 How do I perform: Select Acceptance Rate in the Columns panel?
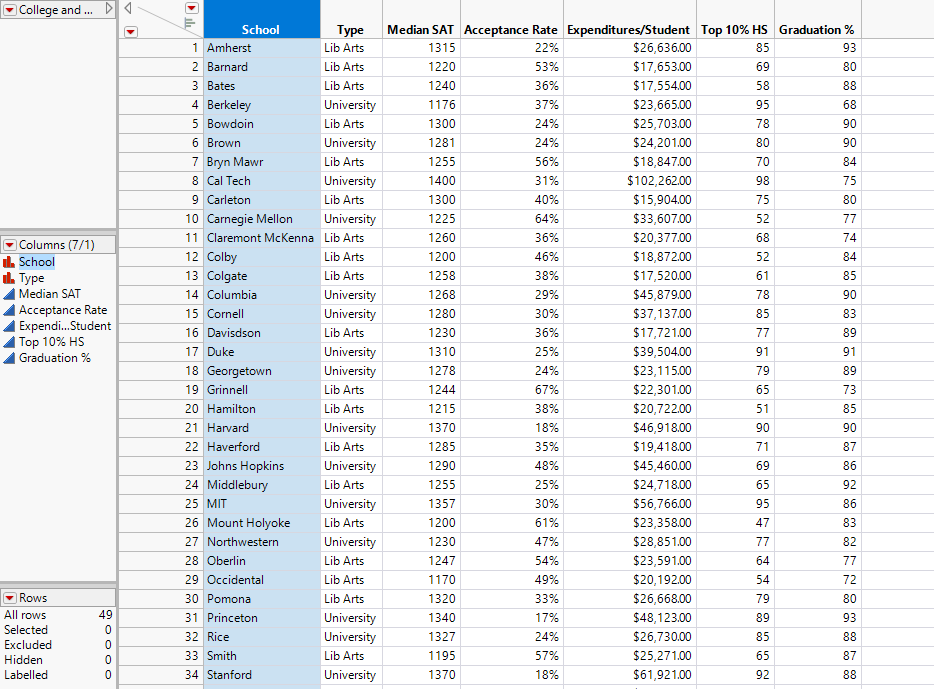[x=63, y=310]
